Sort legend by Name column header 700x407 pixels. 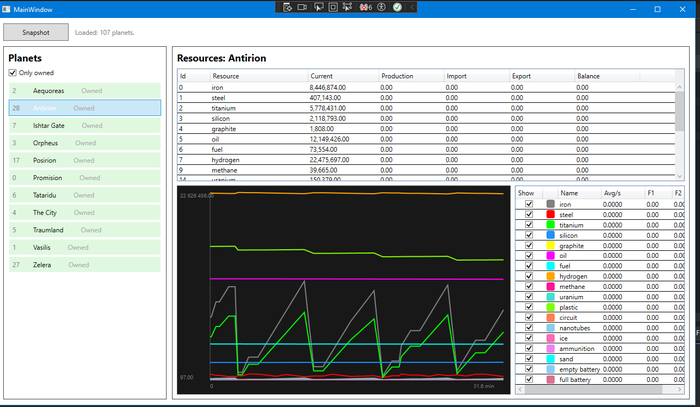(x=579, y=193)
